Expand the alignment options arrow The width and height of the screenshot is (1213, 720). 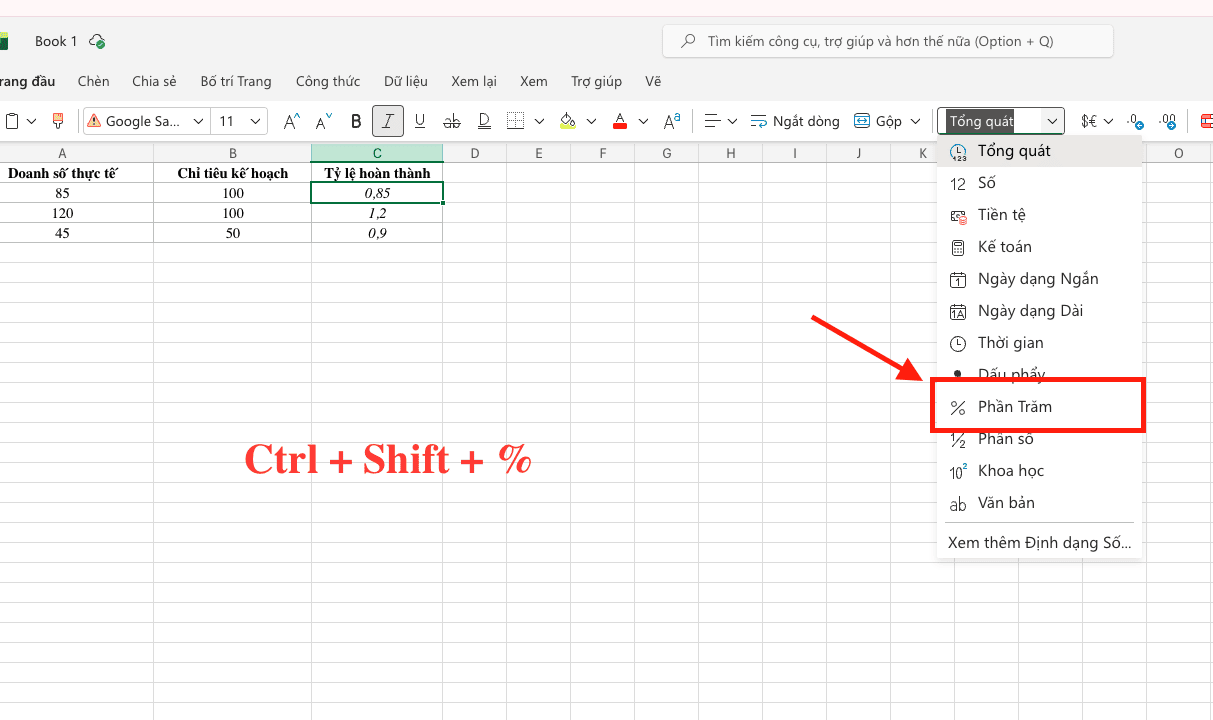pyautogui.click(x=732, y=121)
